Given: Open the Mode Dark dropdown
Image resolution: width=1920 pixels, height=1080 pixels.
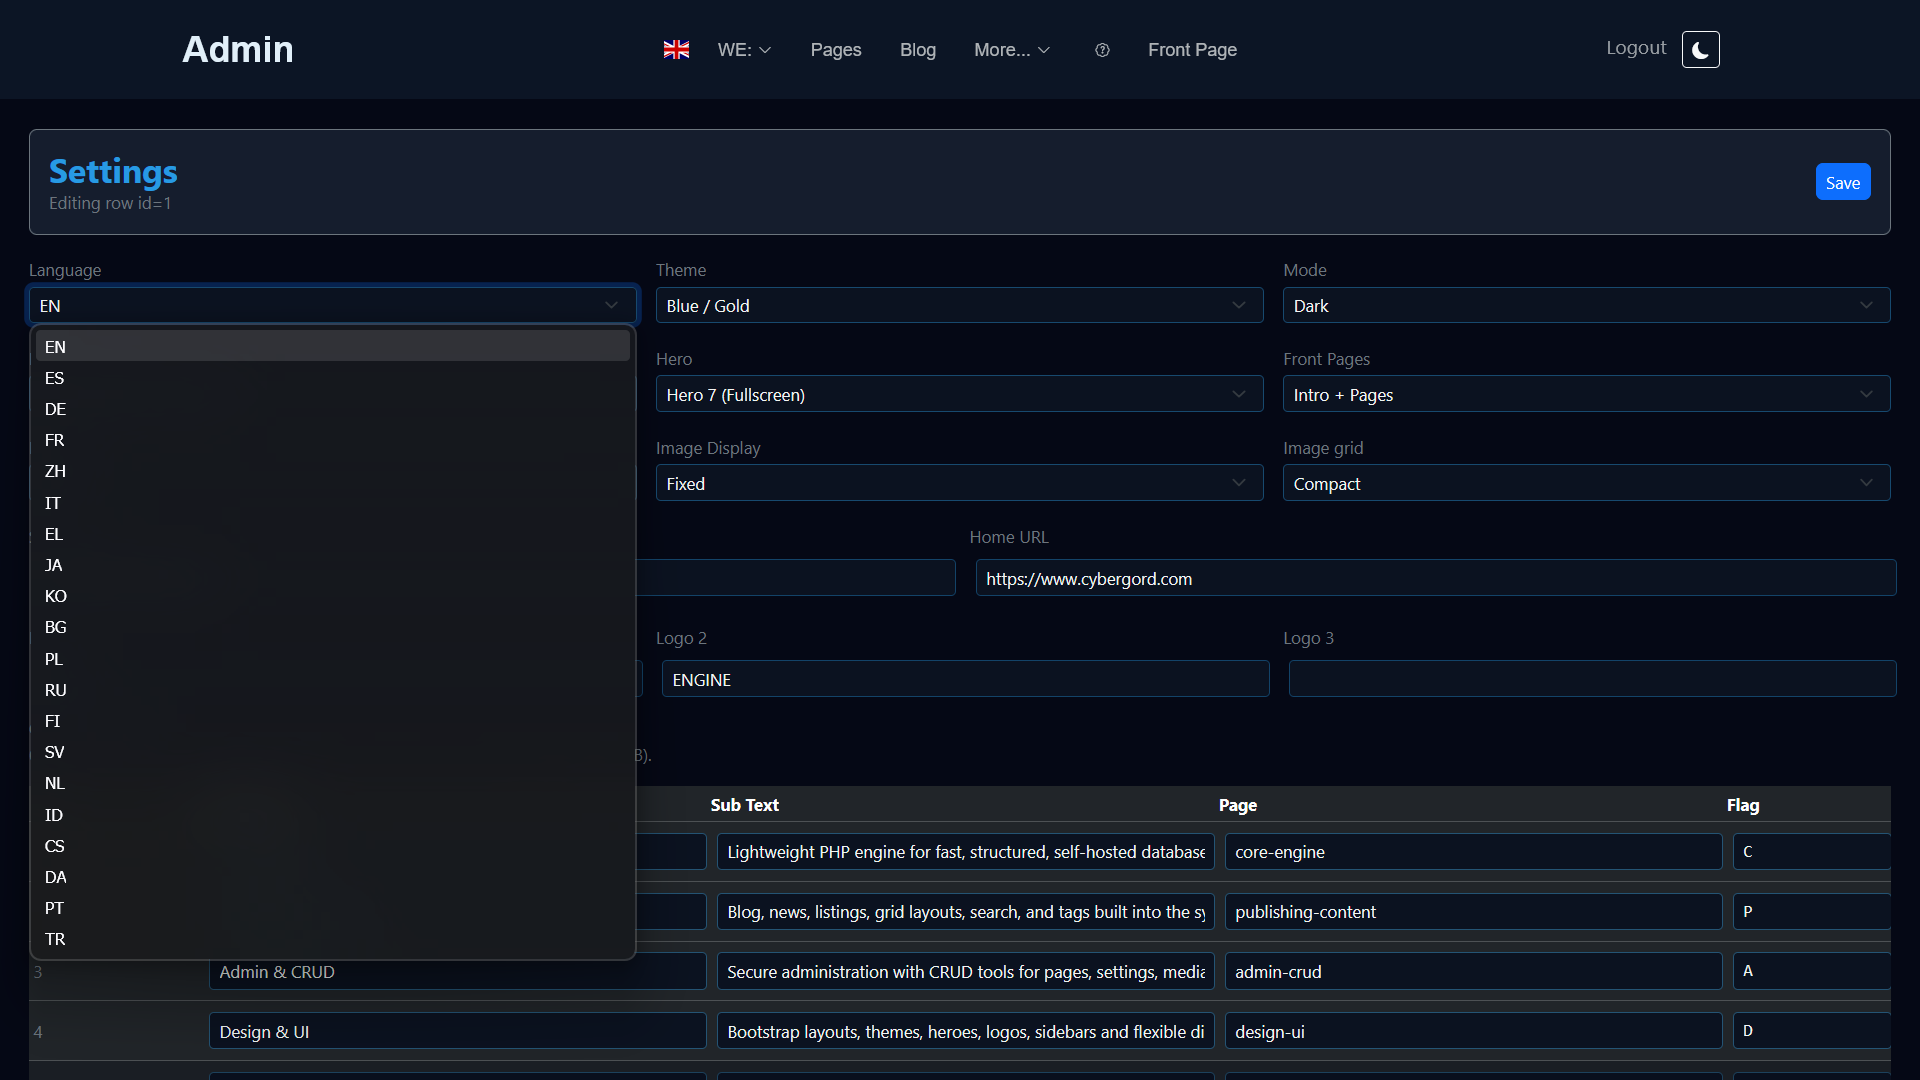Looking at the screenshot, I should [1586, 305].
